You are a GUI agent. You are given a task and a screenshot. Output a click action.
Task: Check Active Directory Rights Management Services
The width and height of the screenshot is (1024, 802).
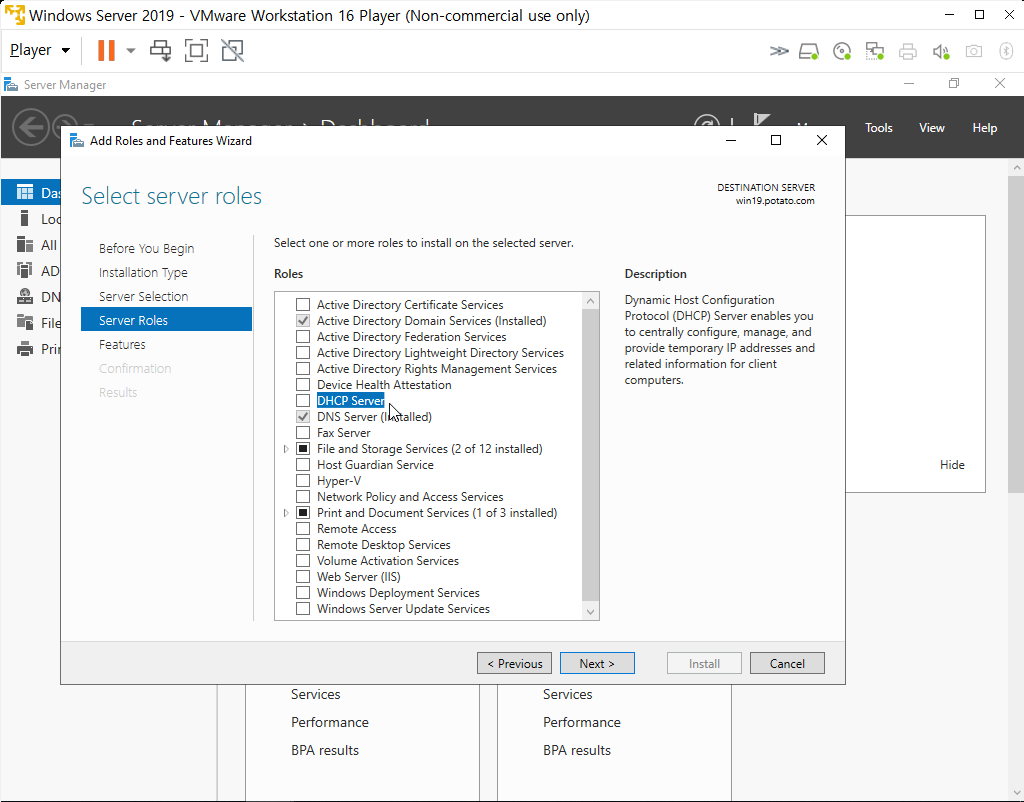coord(303,368)
